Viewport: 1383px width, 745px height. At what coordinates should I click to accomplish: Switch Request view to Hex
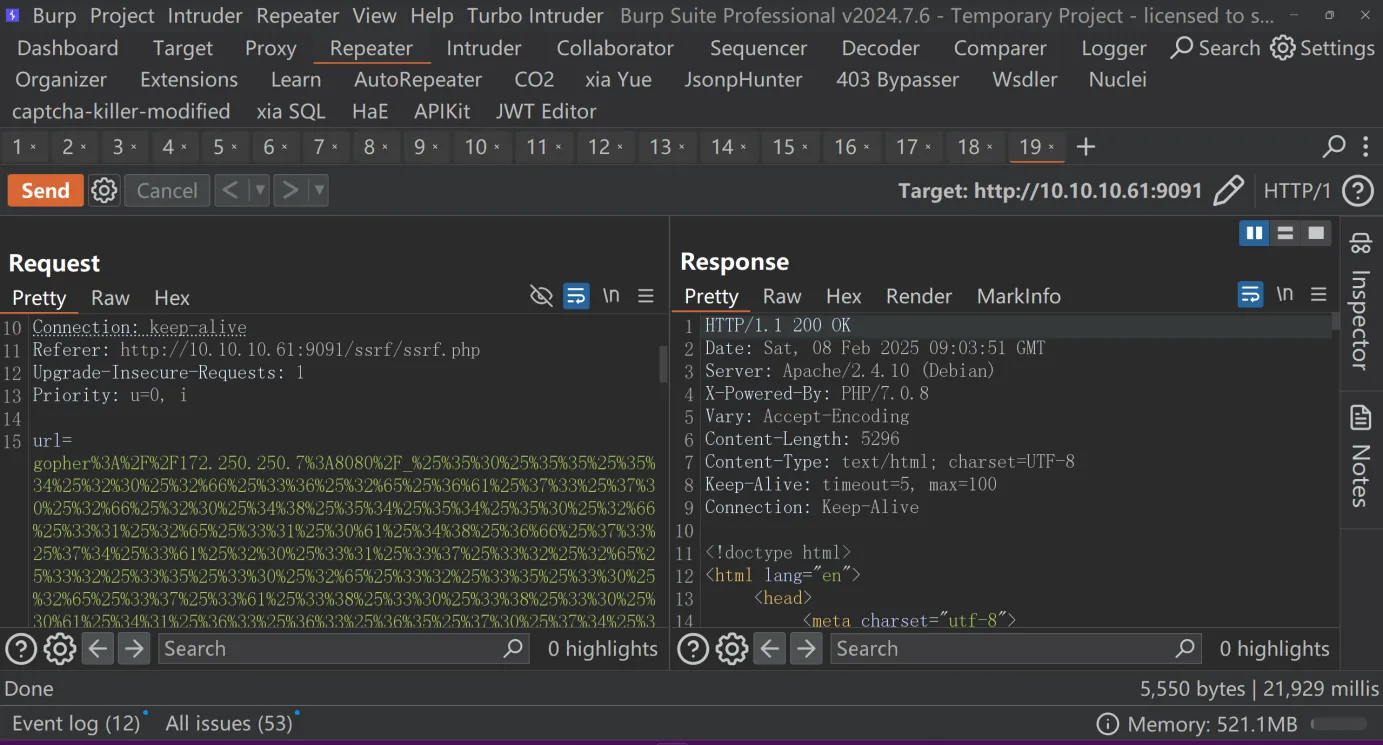click(172, 298)
